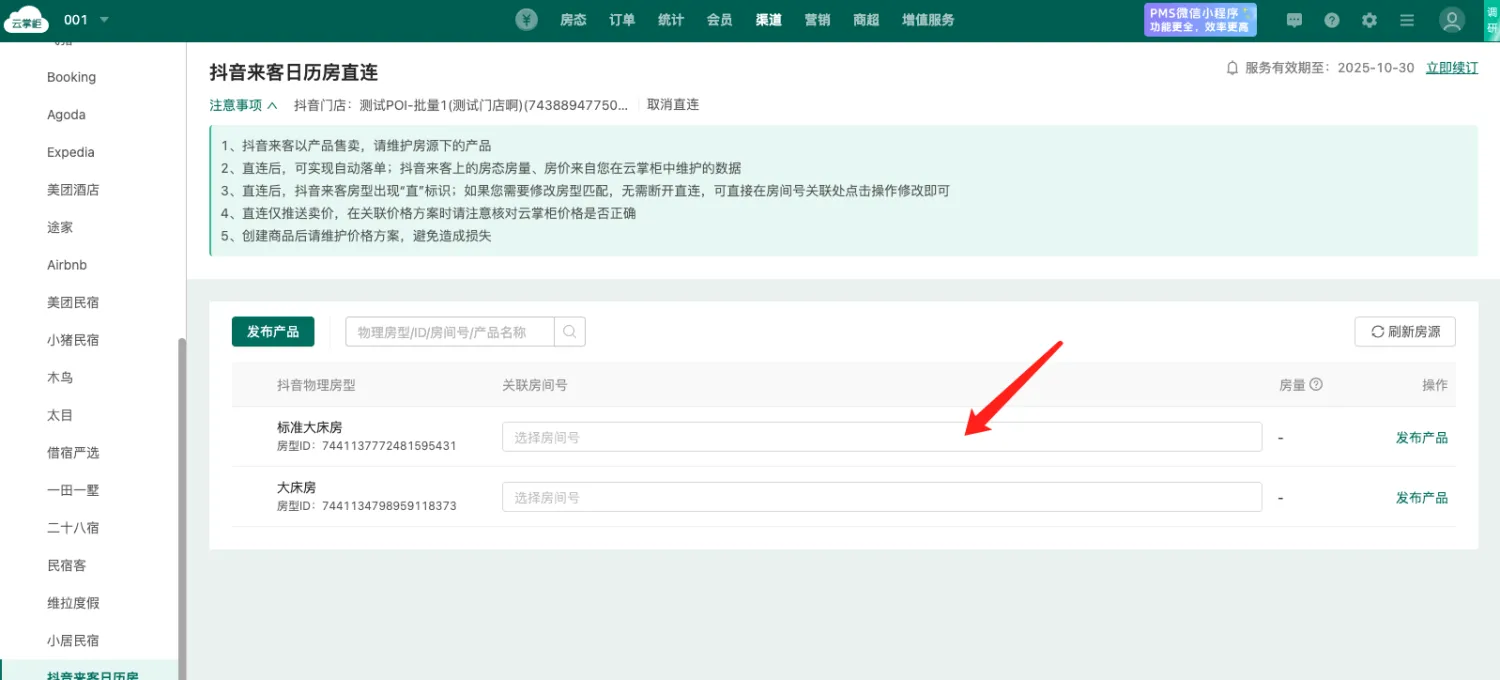Viewport: 1500px width, 680px height.
Task: Click the green 发布产品 button above the table
Action: point(273,332)
